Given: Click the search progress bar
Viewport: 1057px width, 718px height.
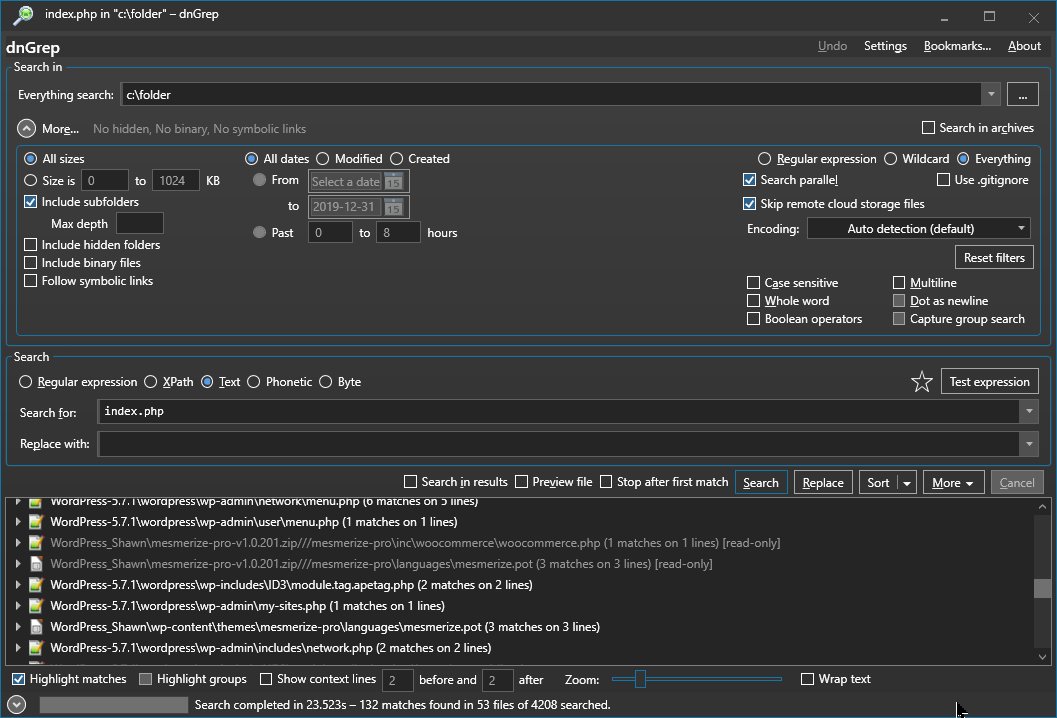Looking at the screenshot, I should point(113,705).
